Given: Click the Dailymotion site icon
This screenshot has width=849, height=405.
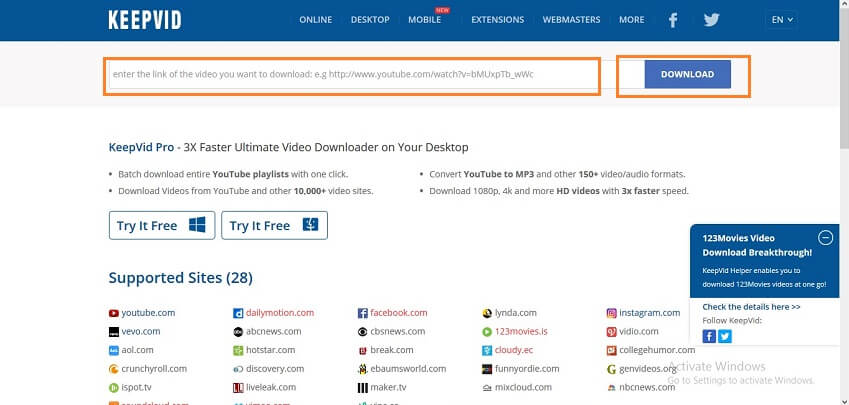Looking at the screenshot, I should (238, 313).
